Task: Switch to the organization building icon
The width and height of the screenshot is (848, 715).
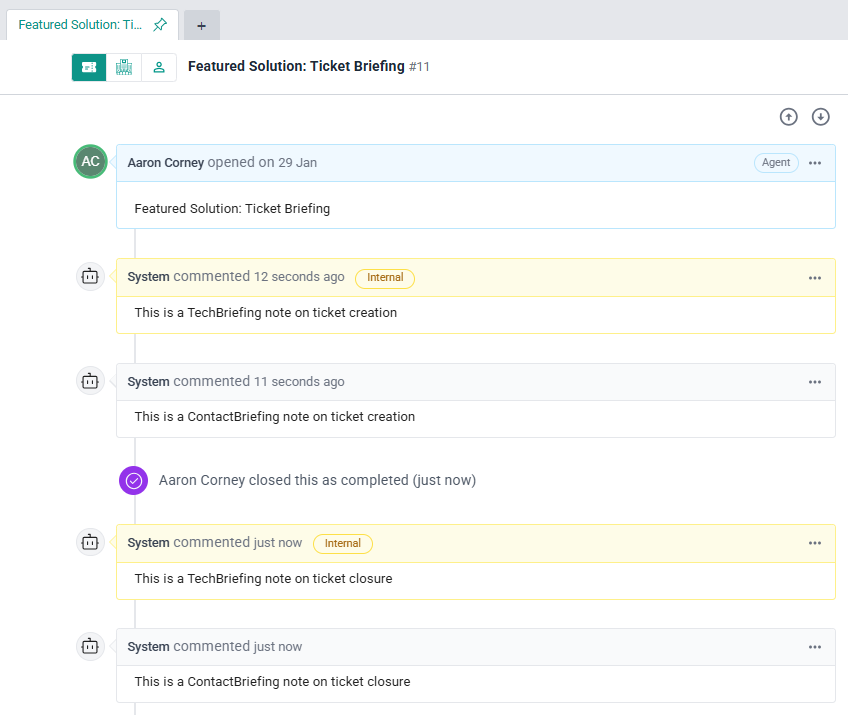Action: (x=124, y=67)
